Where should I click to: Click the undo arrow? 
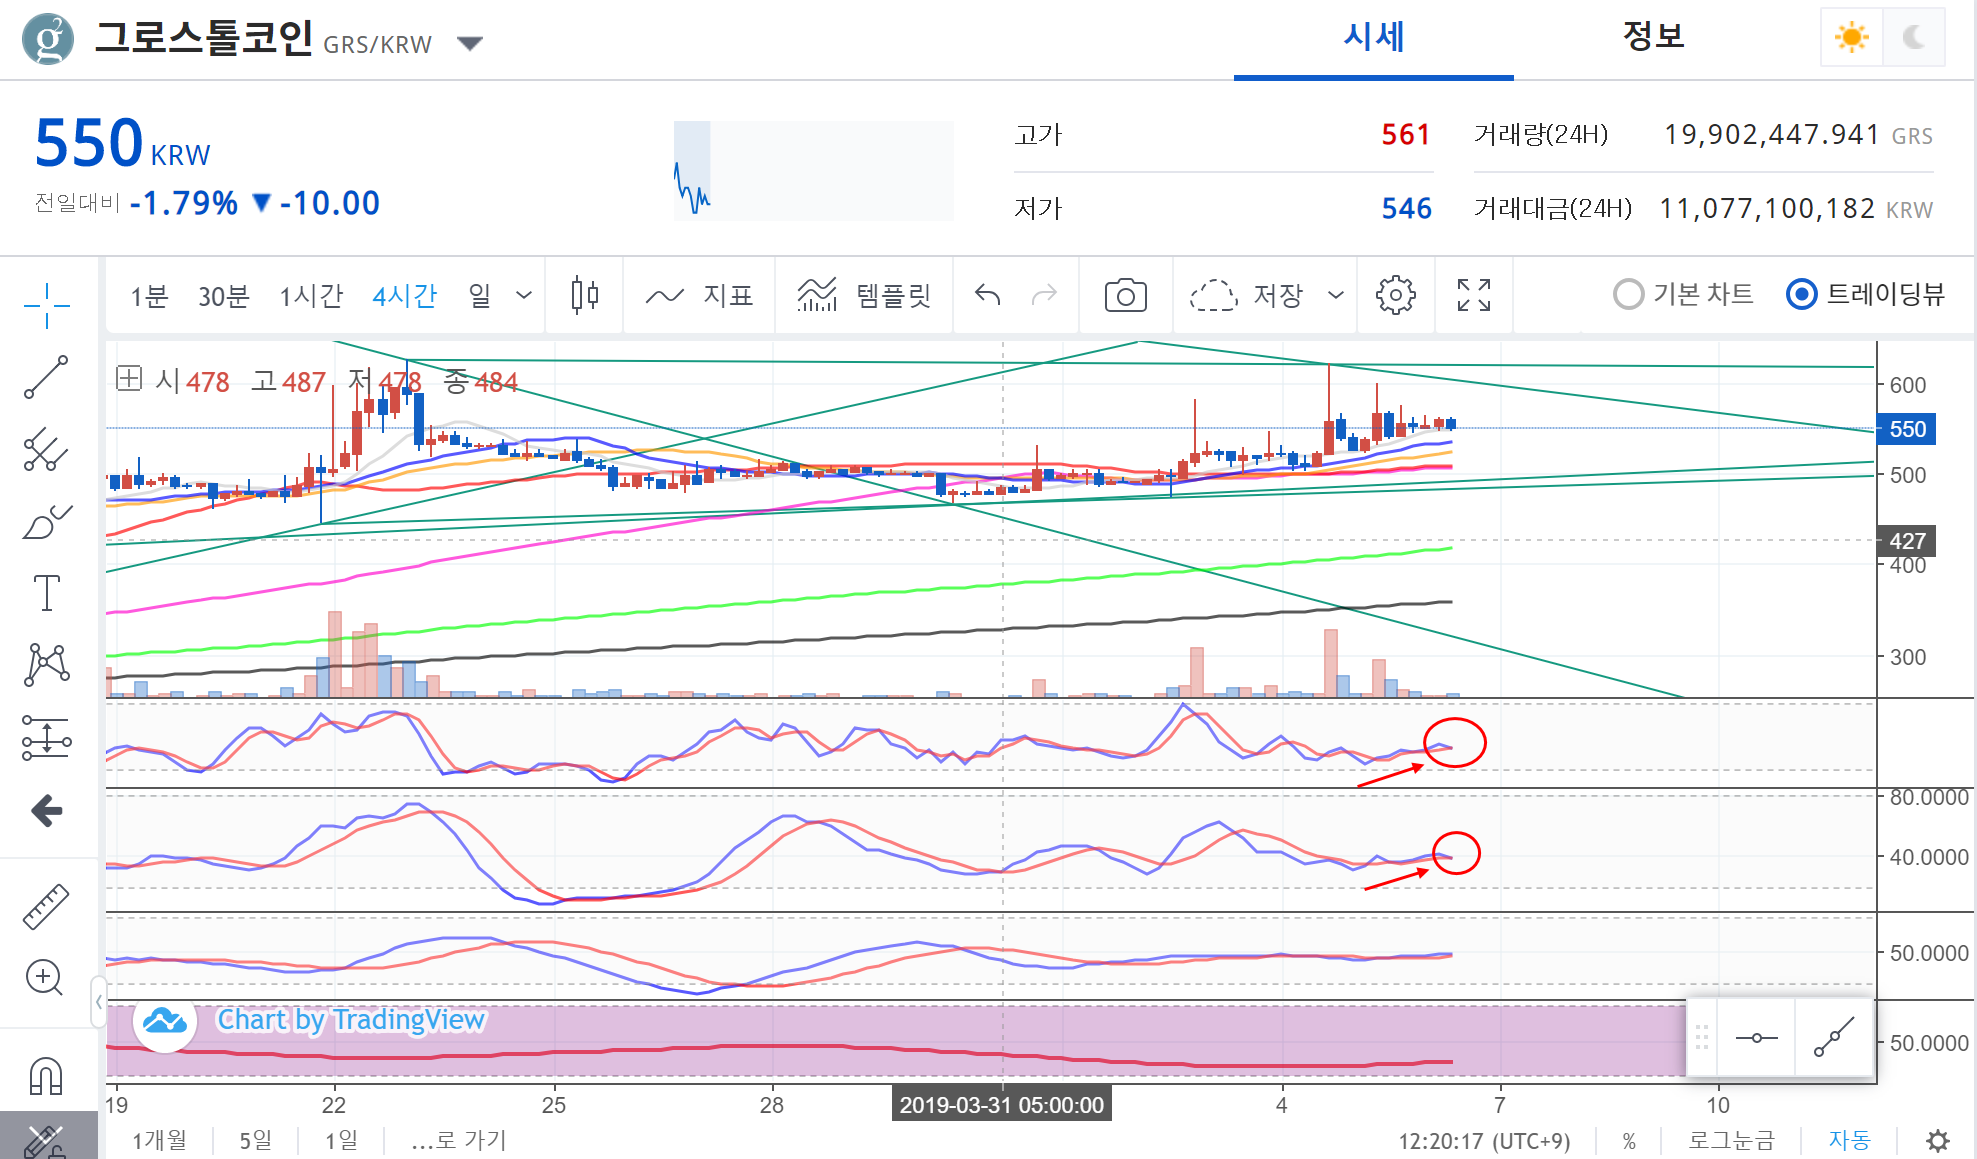point(988,296)
